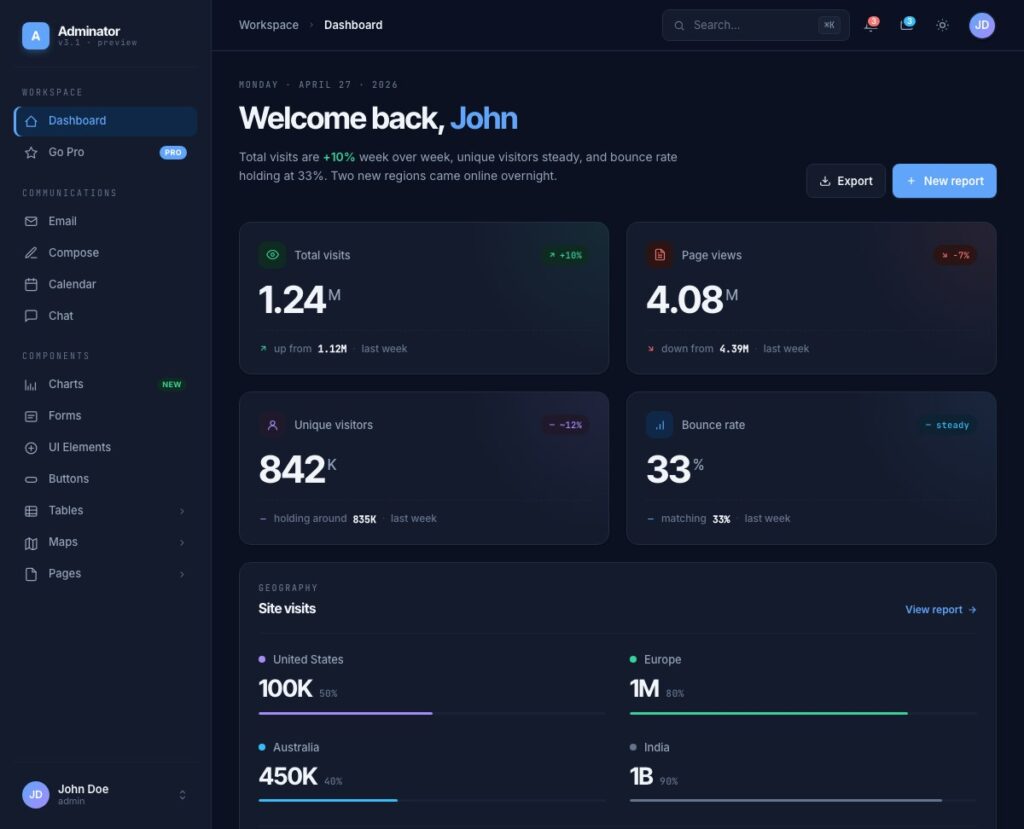Open the notifications bell icon
Image resolution: width=1024 pixels, height=829 pixels.
pos(869,25)
